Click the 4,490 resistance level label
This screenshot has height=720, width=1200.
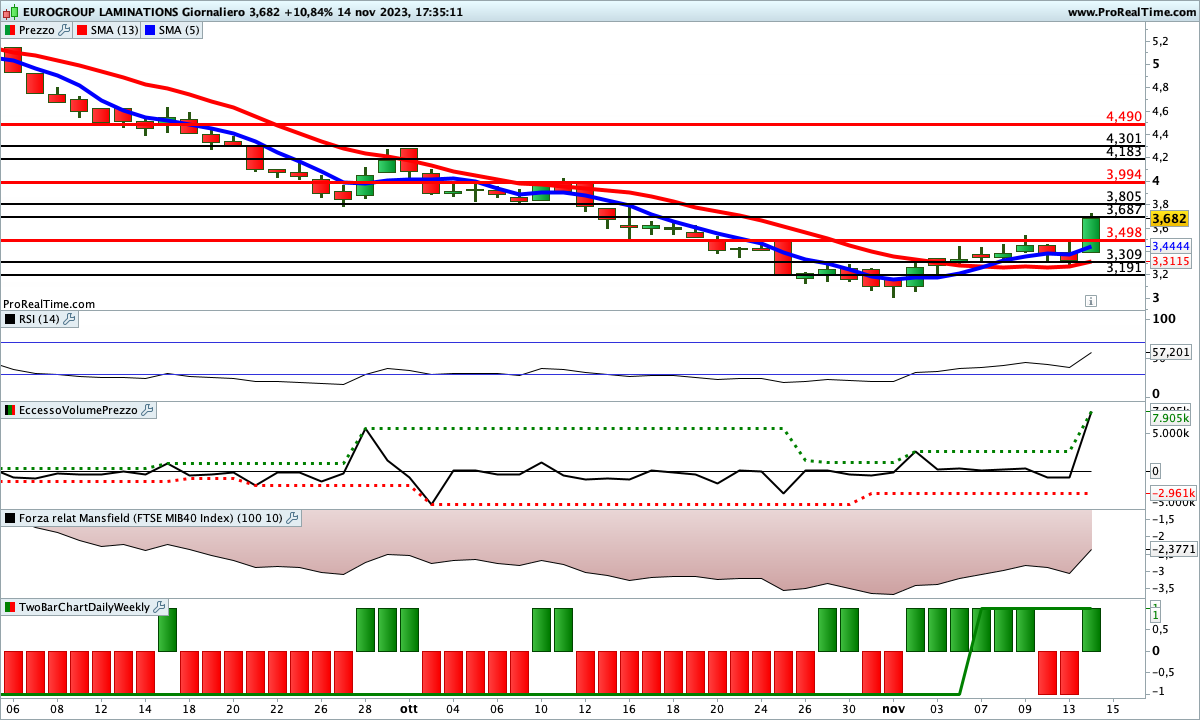pyautogui.click(x=1124, y=116)
